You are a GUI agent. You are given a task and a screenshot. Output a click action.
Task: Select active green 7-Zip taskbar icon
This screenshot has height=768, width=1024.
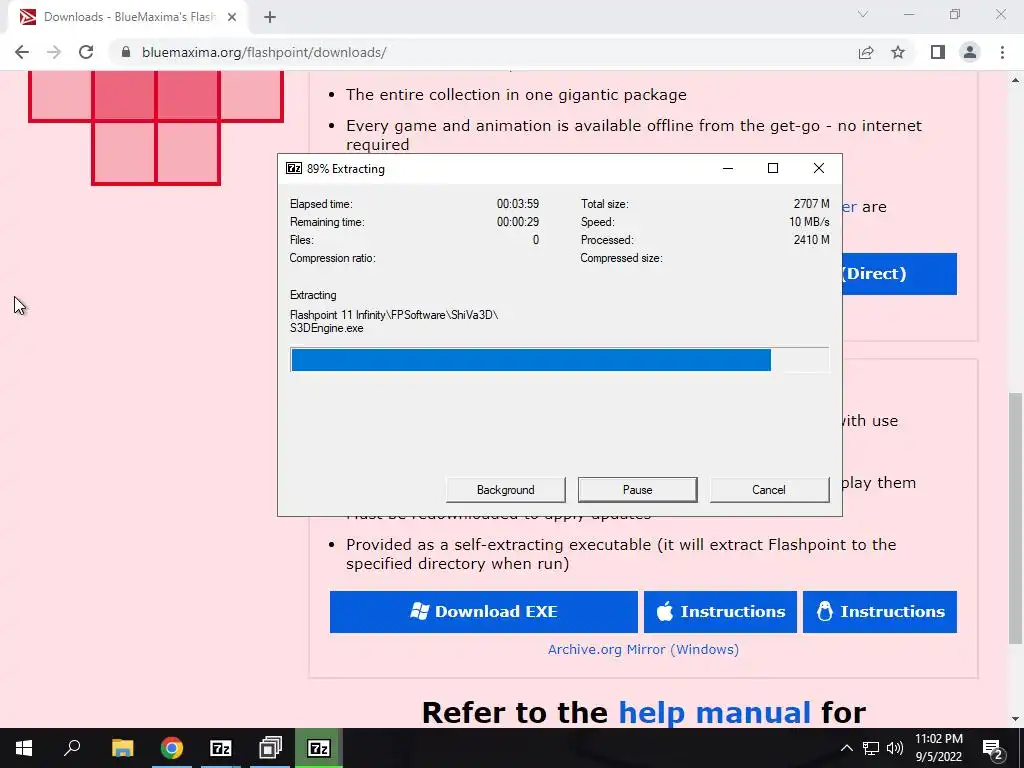[319, 748]
